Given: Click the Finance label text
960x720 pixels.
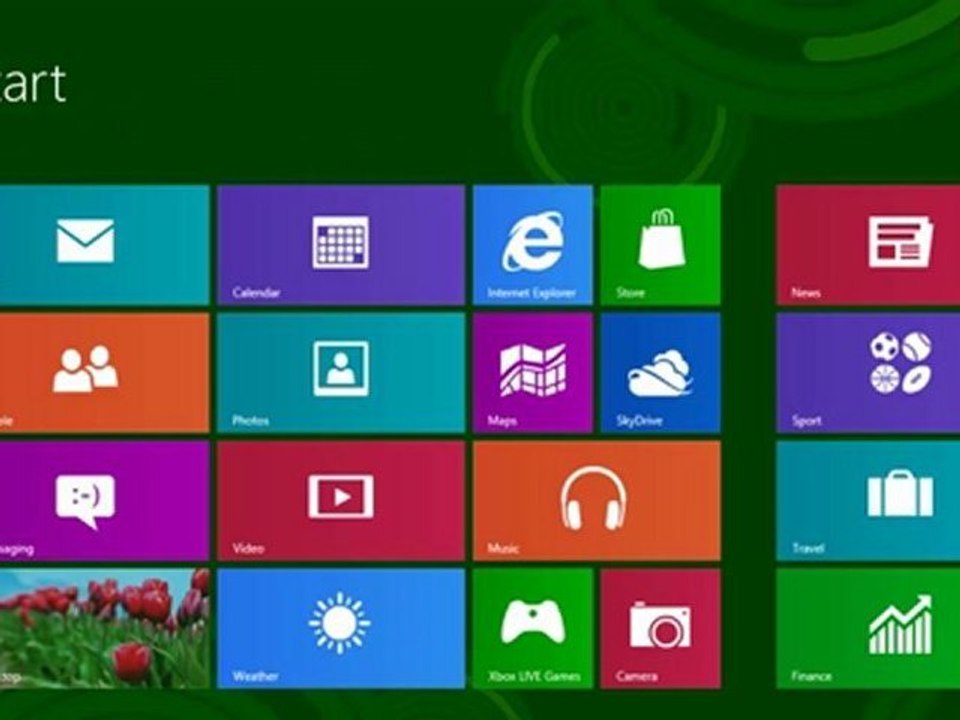Looking at the screenshot, I should pyautogui.click(x=811, y=677).
